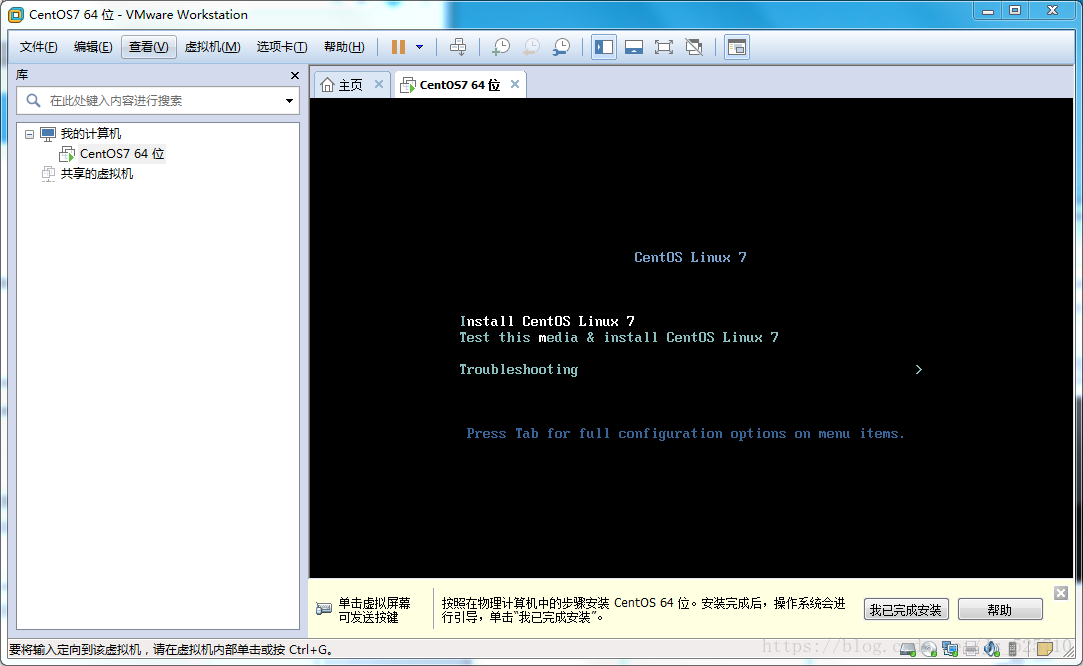Revert to previous snapshot using the clock-arrow icon
This screenshot has width=1083, height=666.
531,47
